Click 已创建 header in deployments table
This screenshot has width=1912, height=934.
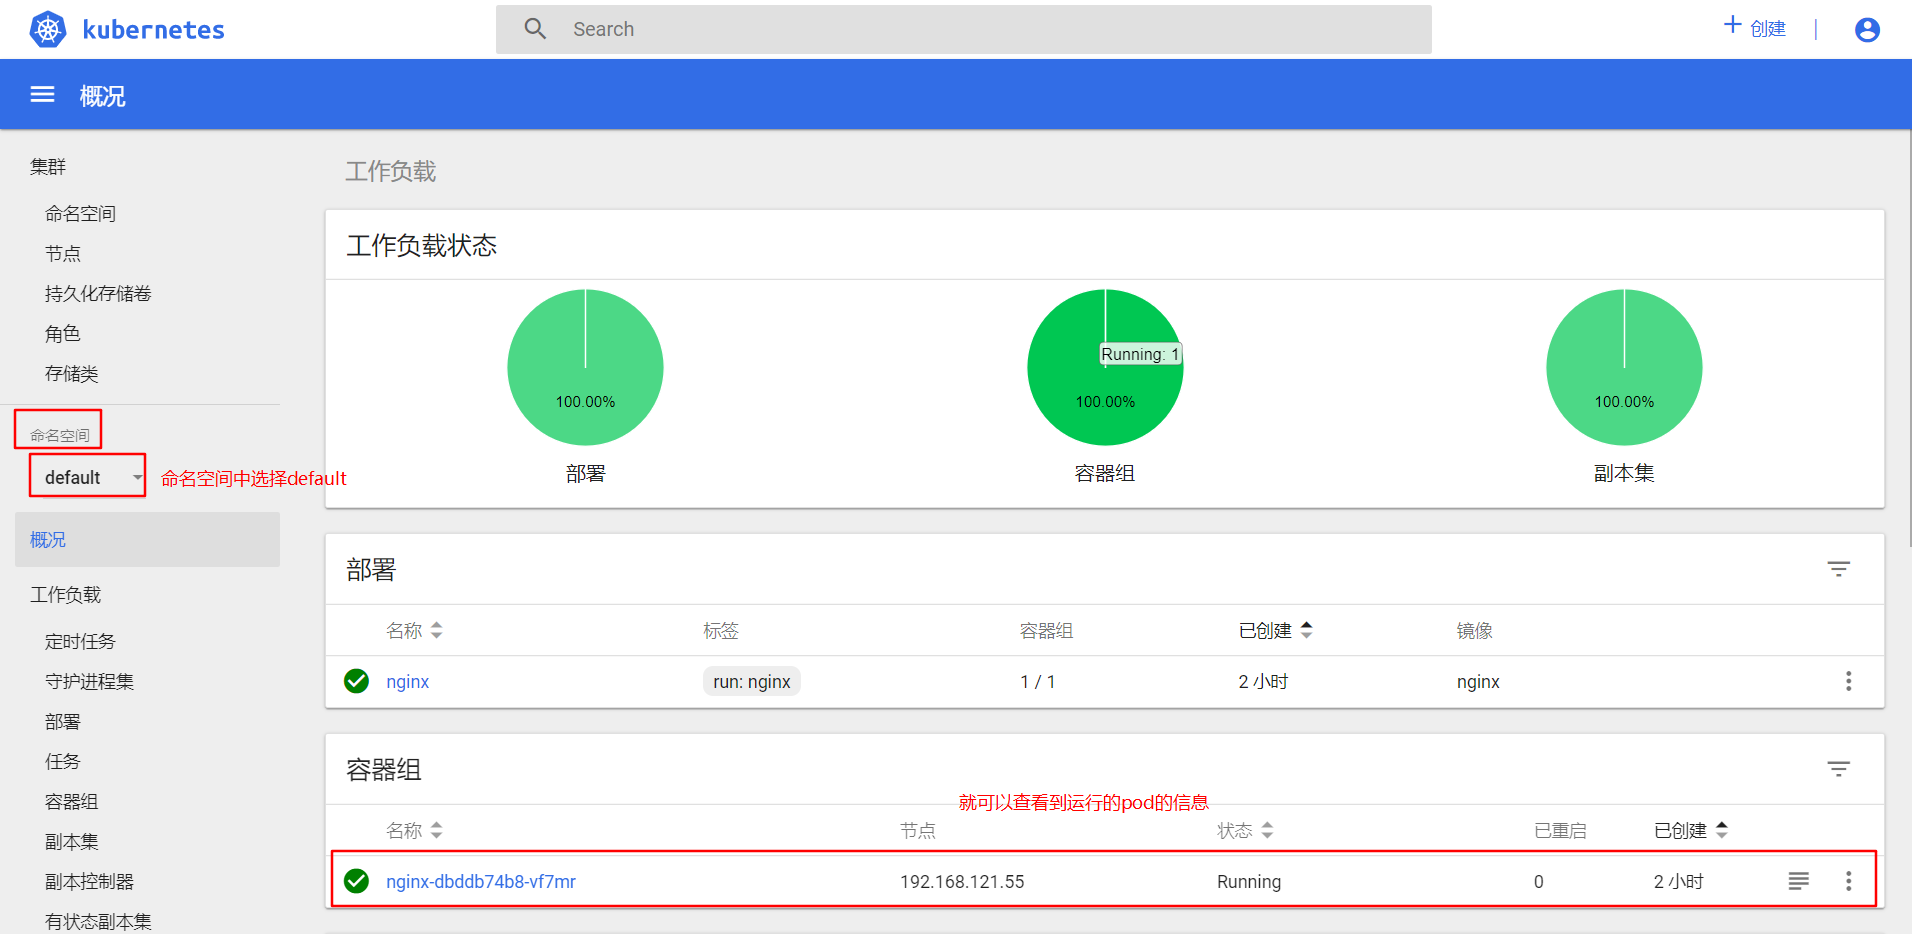(1265, 631)
